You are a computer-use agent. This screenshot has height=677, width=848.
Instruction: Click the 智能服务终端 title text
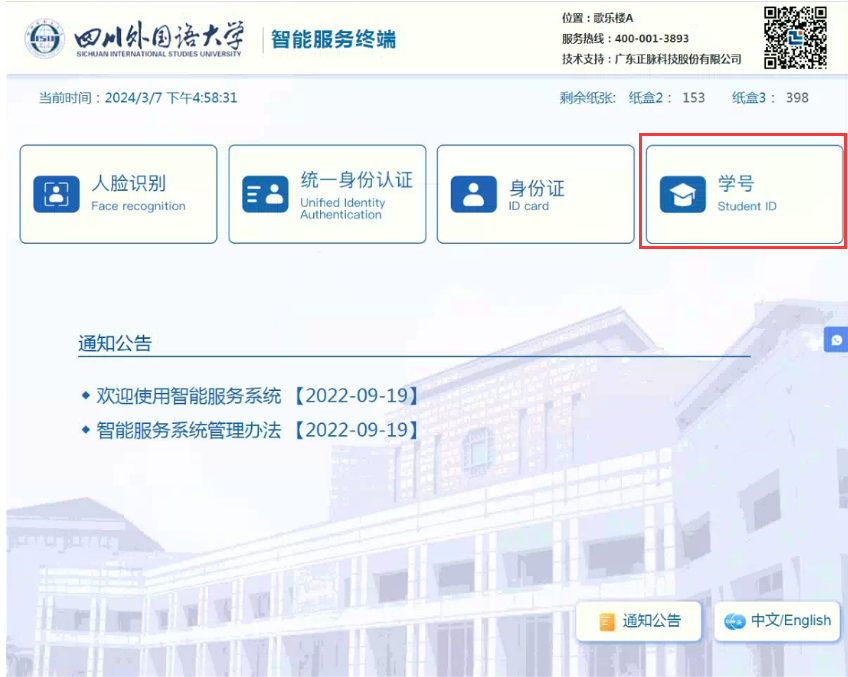point(333,39)
